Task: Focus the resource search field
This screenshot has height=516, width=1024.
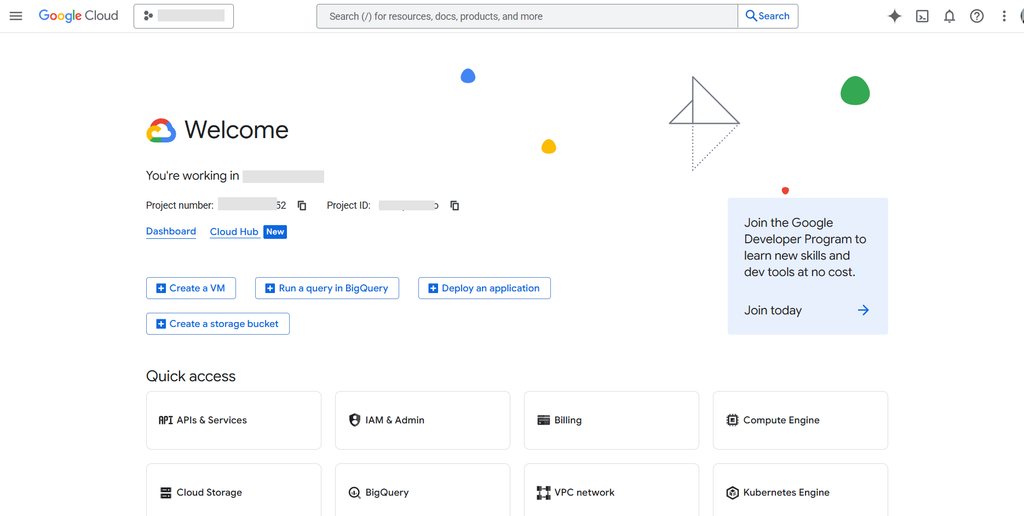Action: [527, 16]
